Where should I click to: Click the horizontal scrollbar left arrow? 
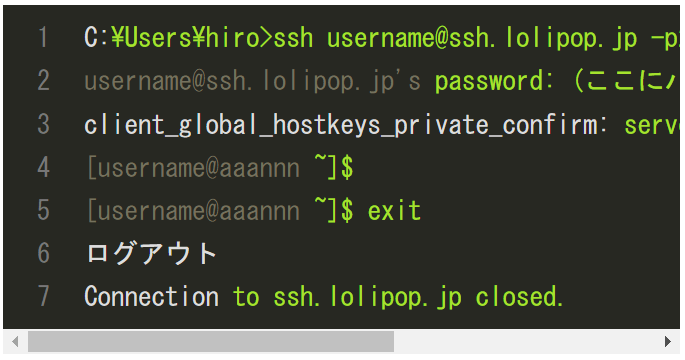pyautogui.click(x=15, y=341)
